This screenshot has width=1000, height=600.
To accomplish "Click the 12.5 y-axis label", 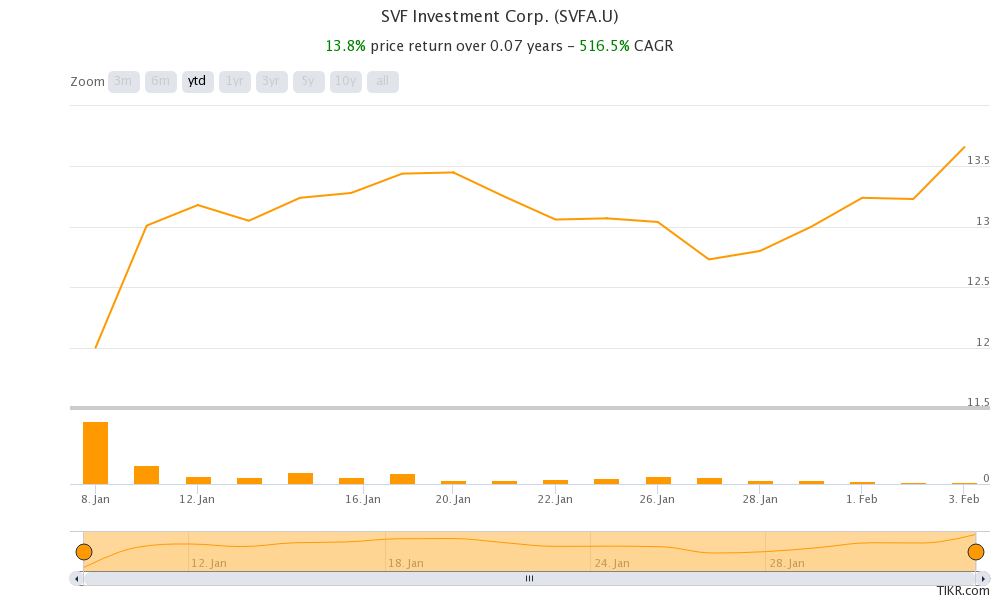I will tap(978, 281).
